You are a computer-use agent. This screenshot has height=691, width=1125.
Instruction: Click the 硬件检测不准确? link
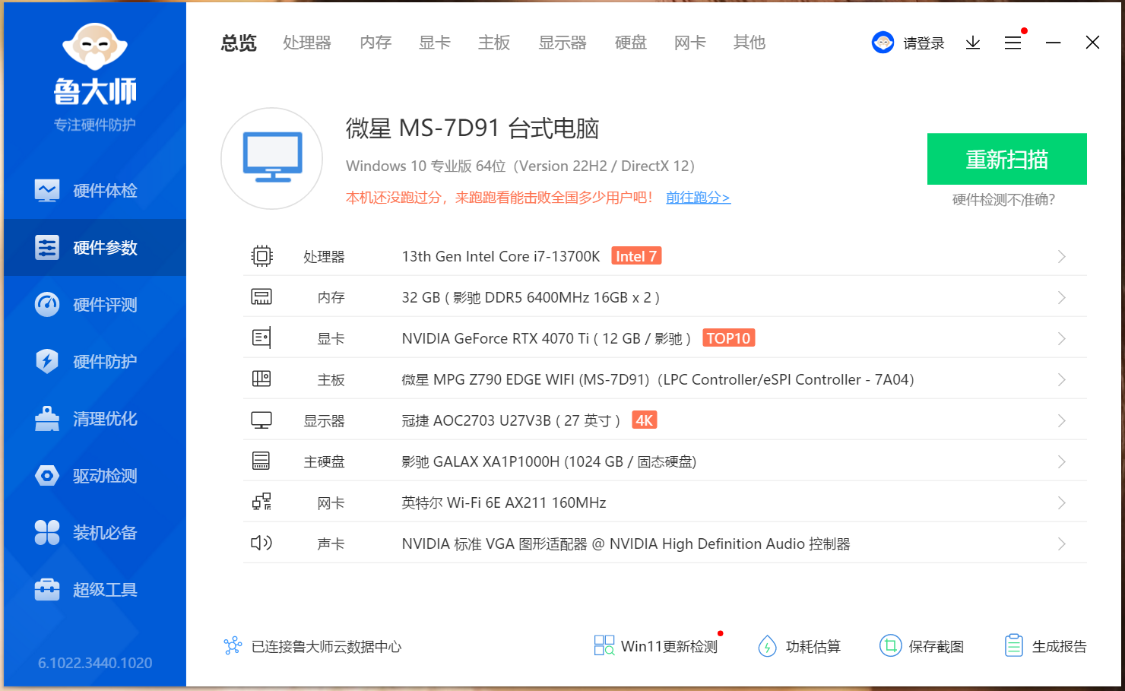(x=1003, y=199)
